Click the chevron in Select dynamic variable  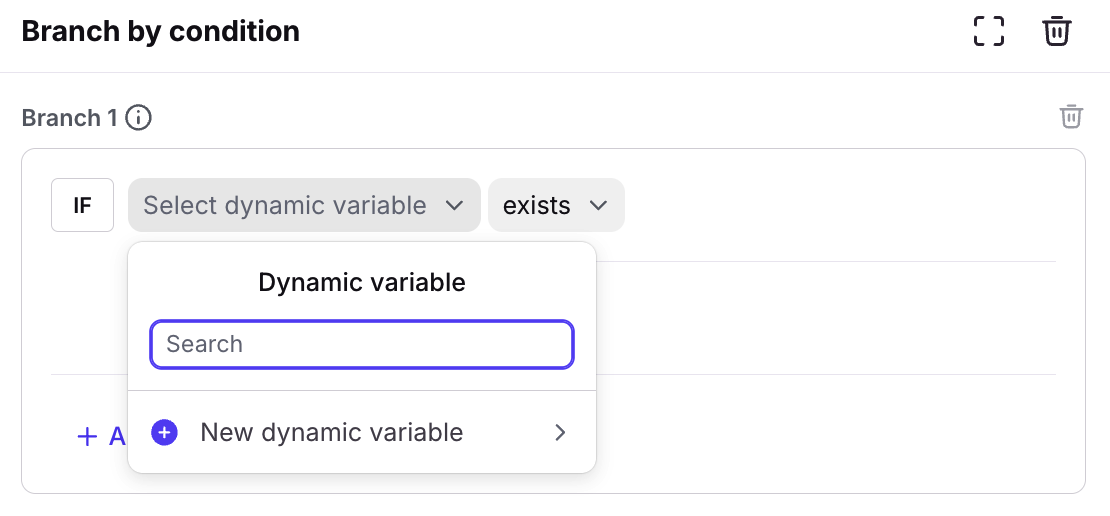point(454,206)
